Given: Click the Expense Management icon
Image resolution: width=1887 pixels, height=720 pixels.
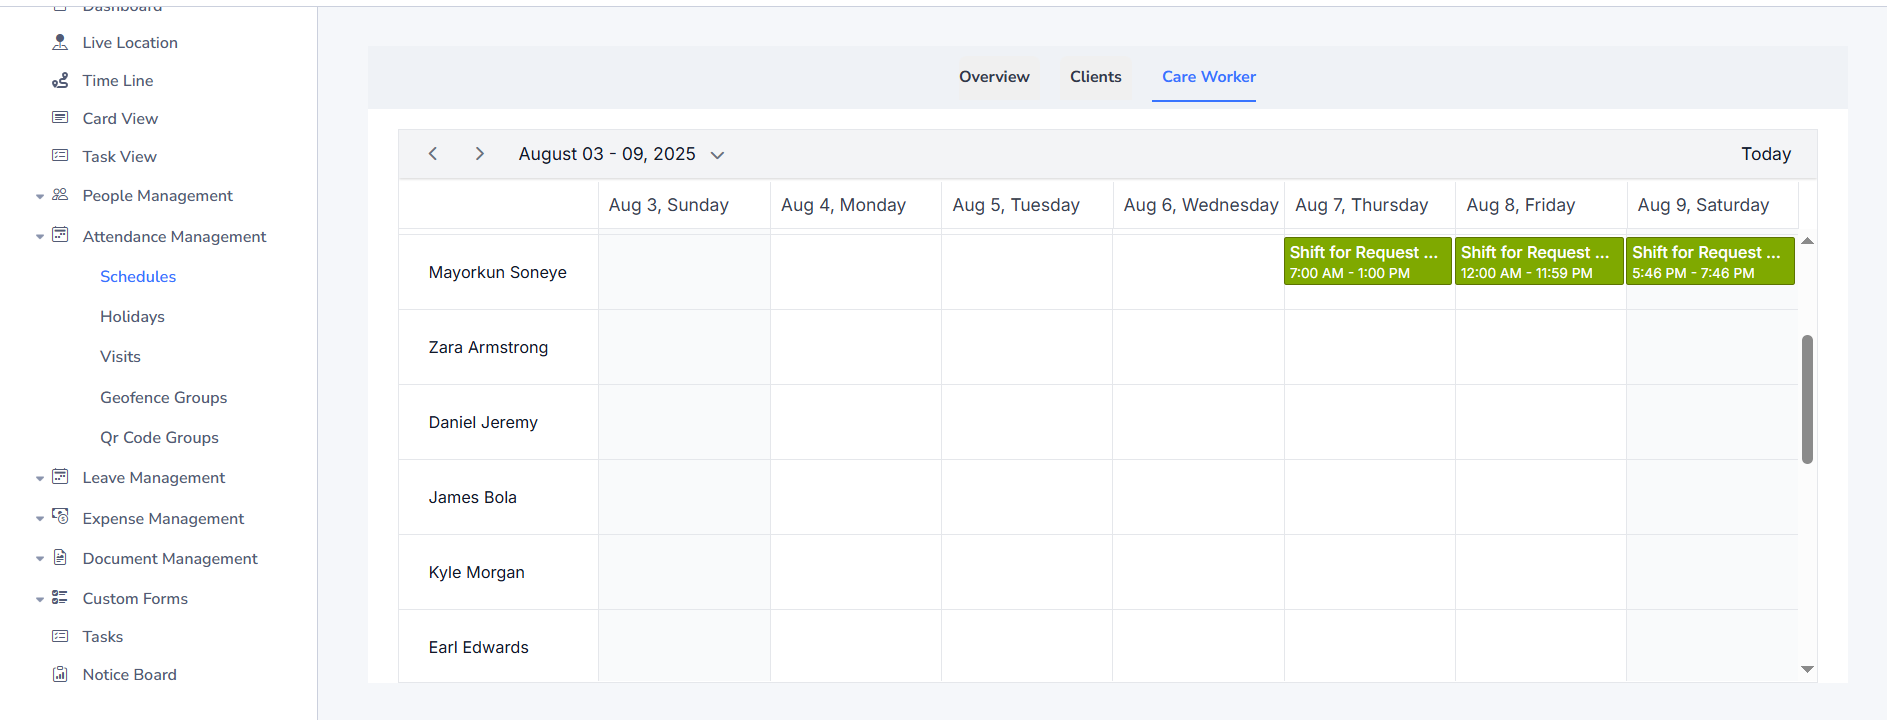Looking at the screenshot, I should (x=60, y=517).
